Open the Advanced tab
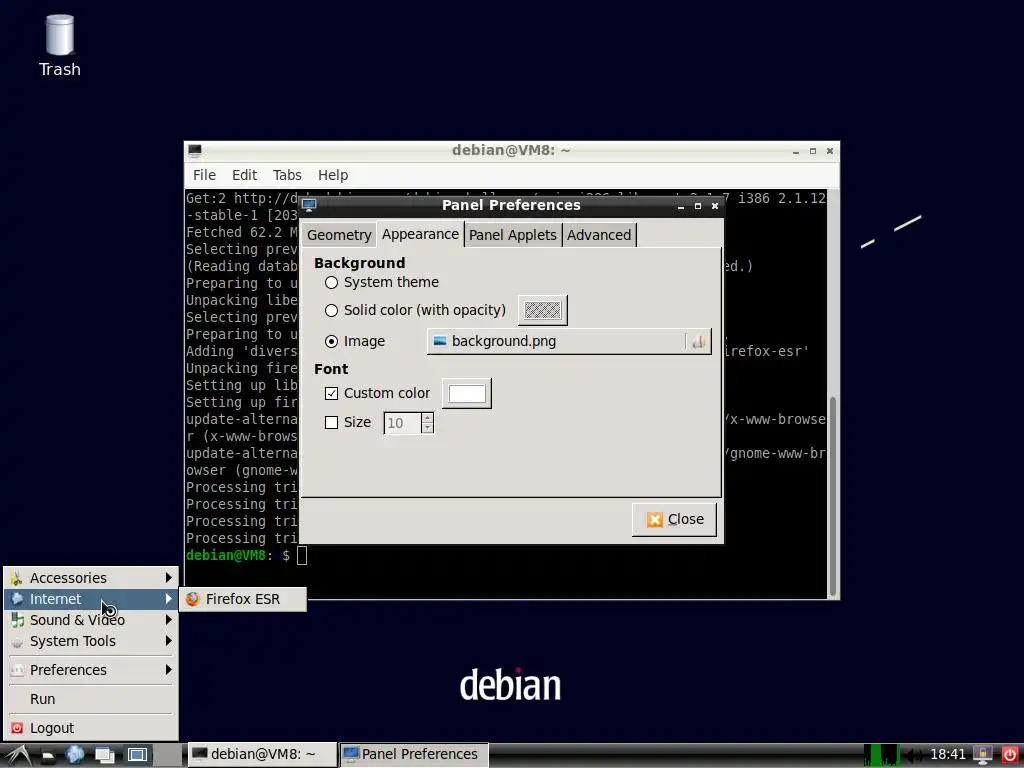This screenshot has width=1024, height=768. coord(599,235)
